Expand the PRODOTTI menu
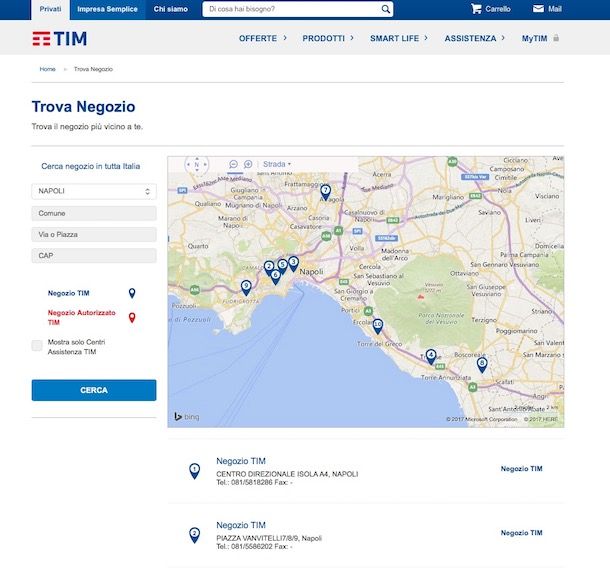The width and height of the screenshot is (610, 575). pos(328,38)
